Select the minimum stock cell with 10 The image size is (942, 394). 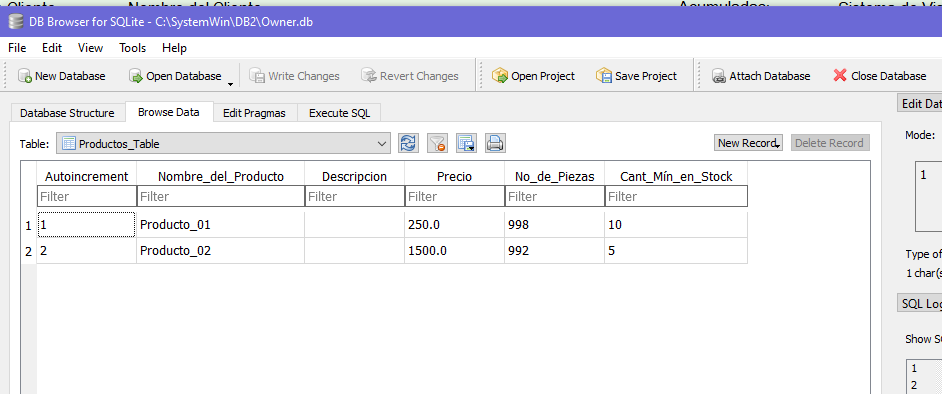click(676, 225)
